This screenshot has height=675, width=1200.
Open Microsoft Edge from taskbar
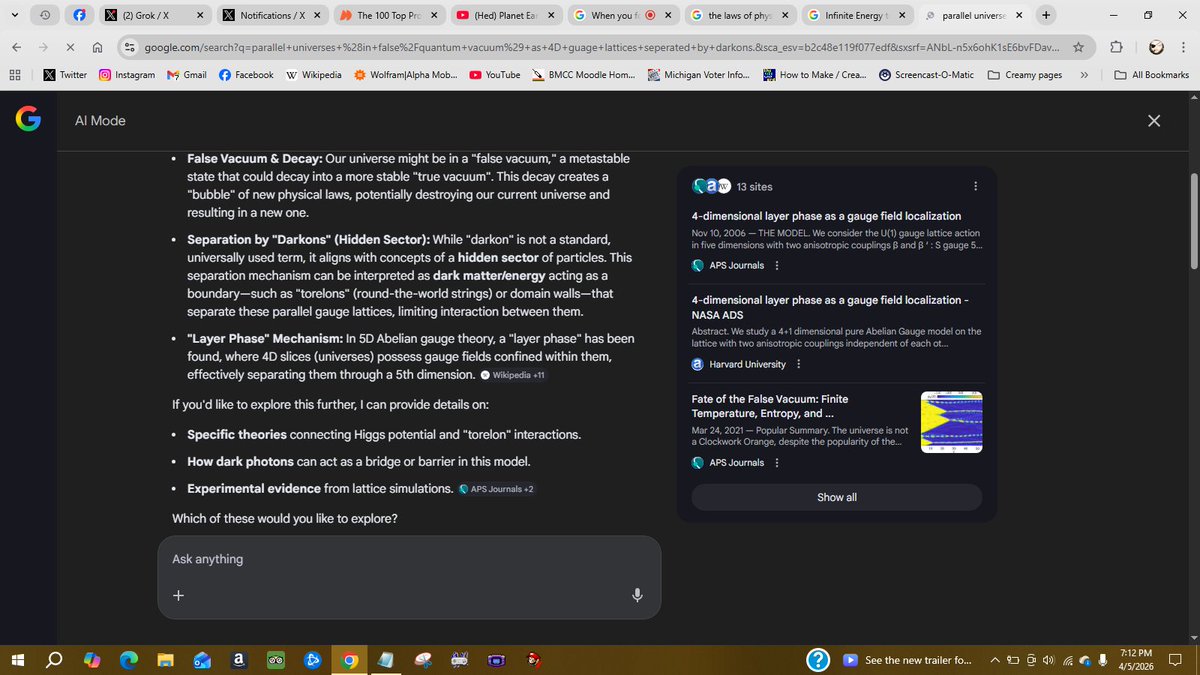click(x=129, y=659)
